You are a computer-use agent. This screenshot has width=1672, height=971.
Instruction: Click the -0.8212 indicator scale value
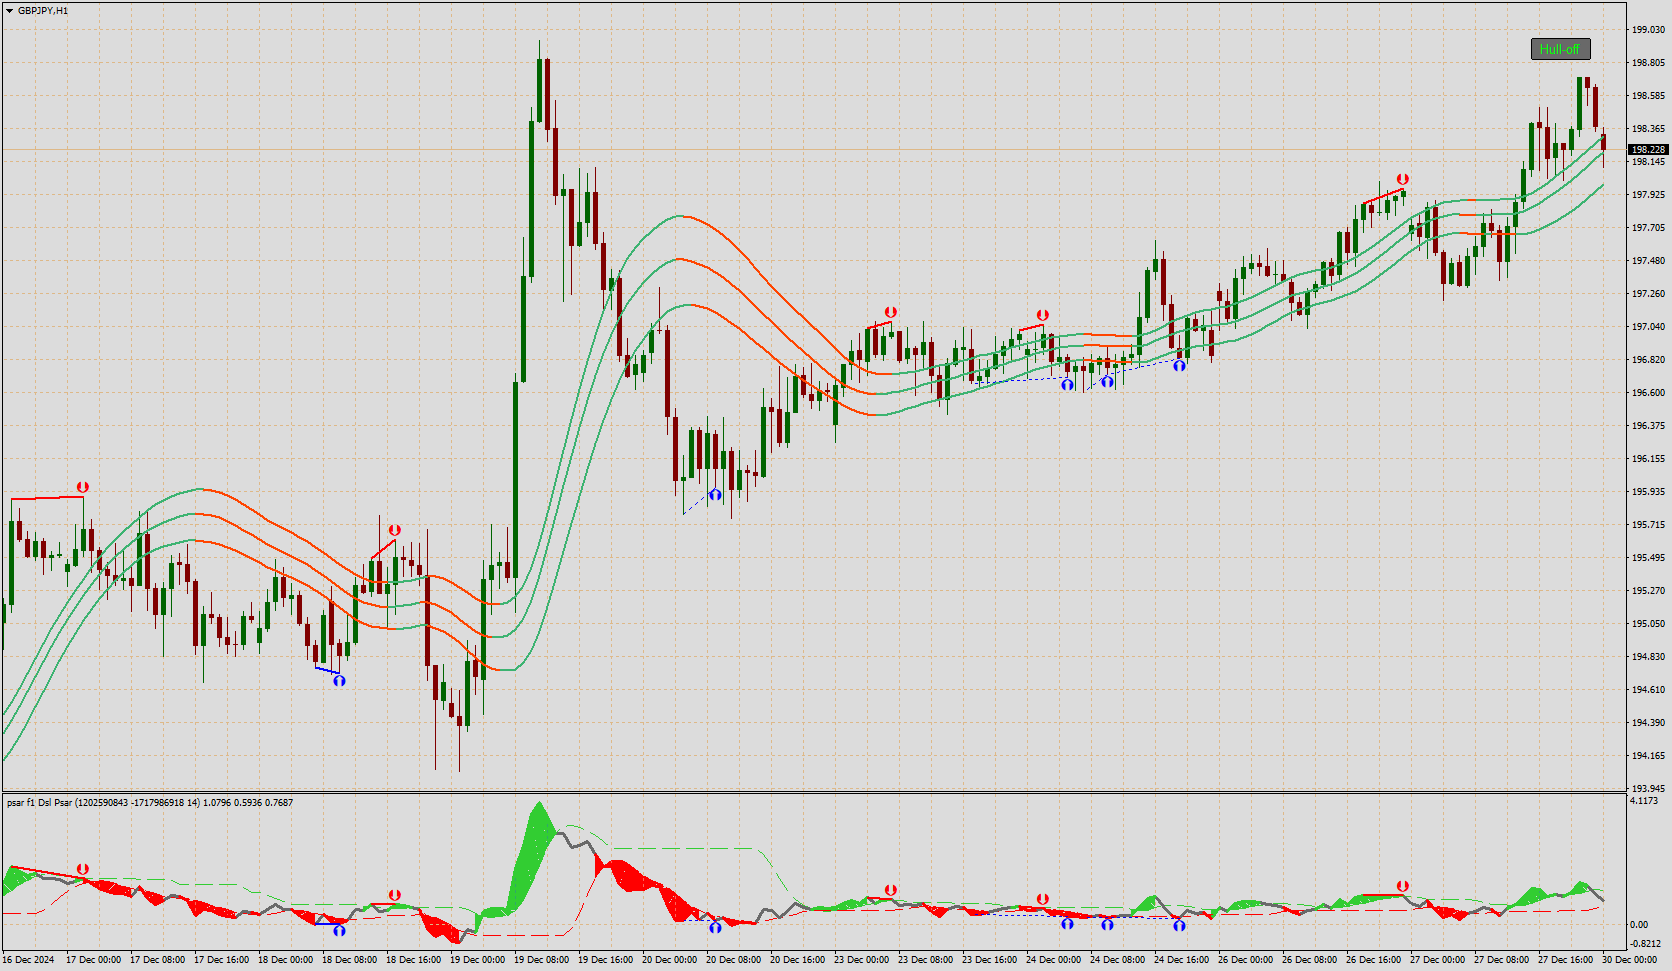coord(1646,944)
